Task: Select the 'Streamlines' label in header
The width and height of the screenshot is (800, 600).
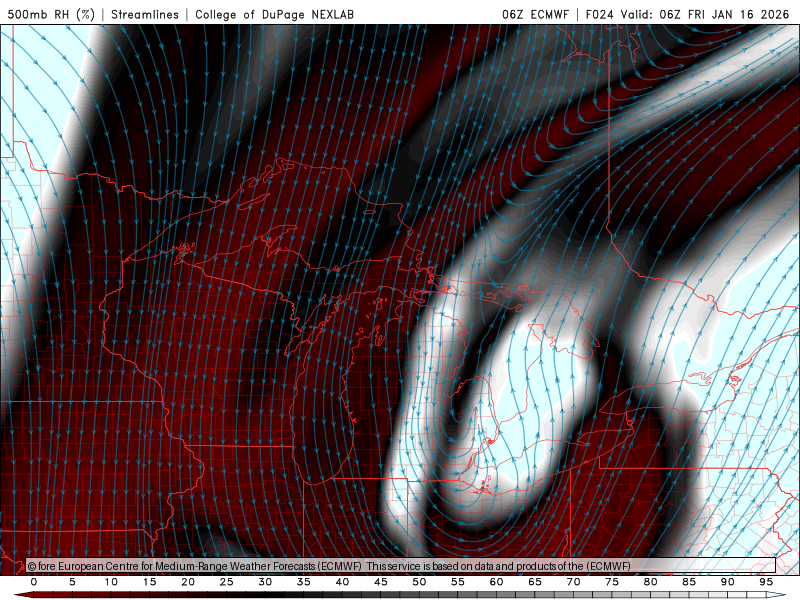Action: [x=145, y=14]
